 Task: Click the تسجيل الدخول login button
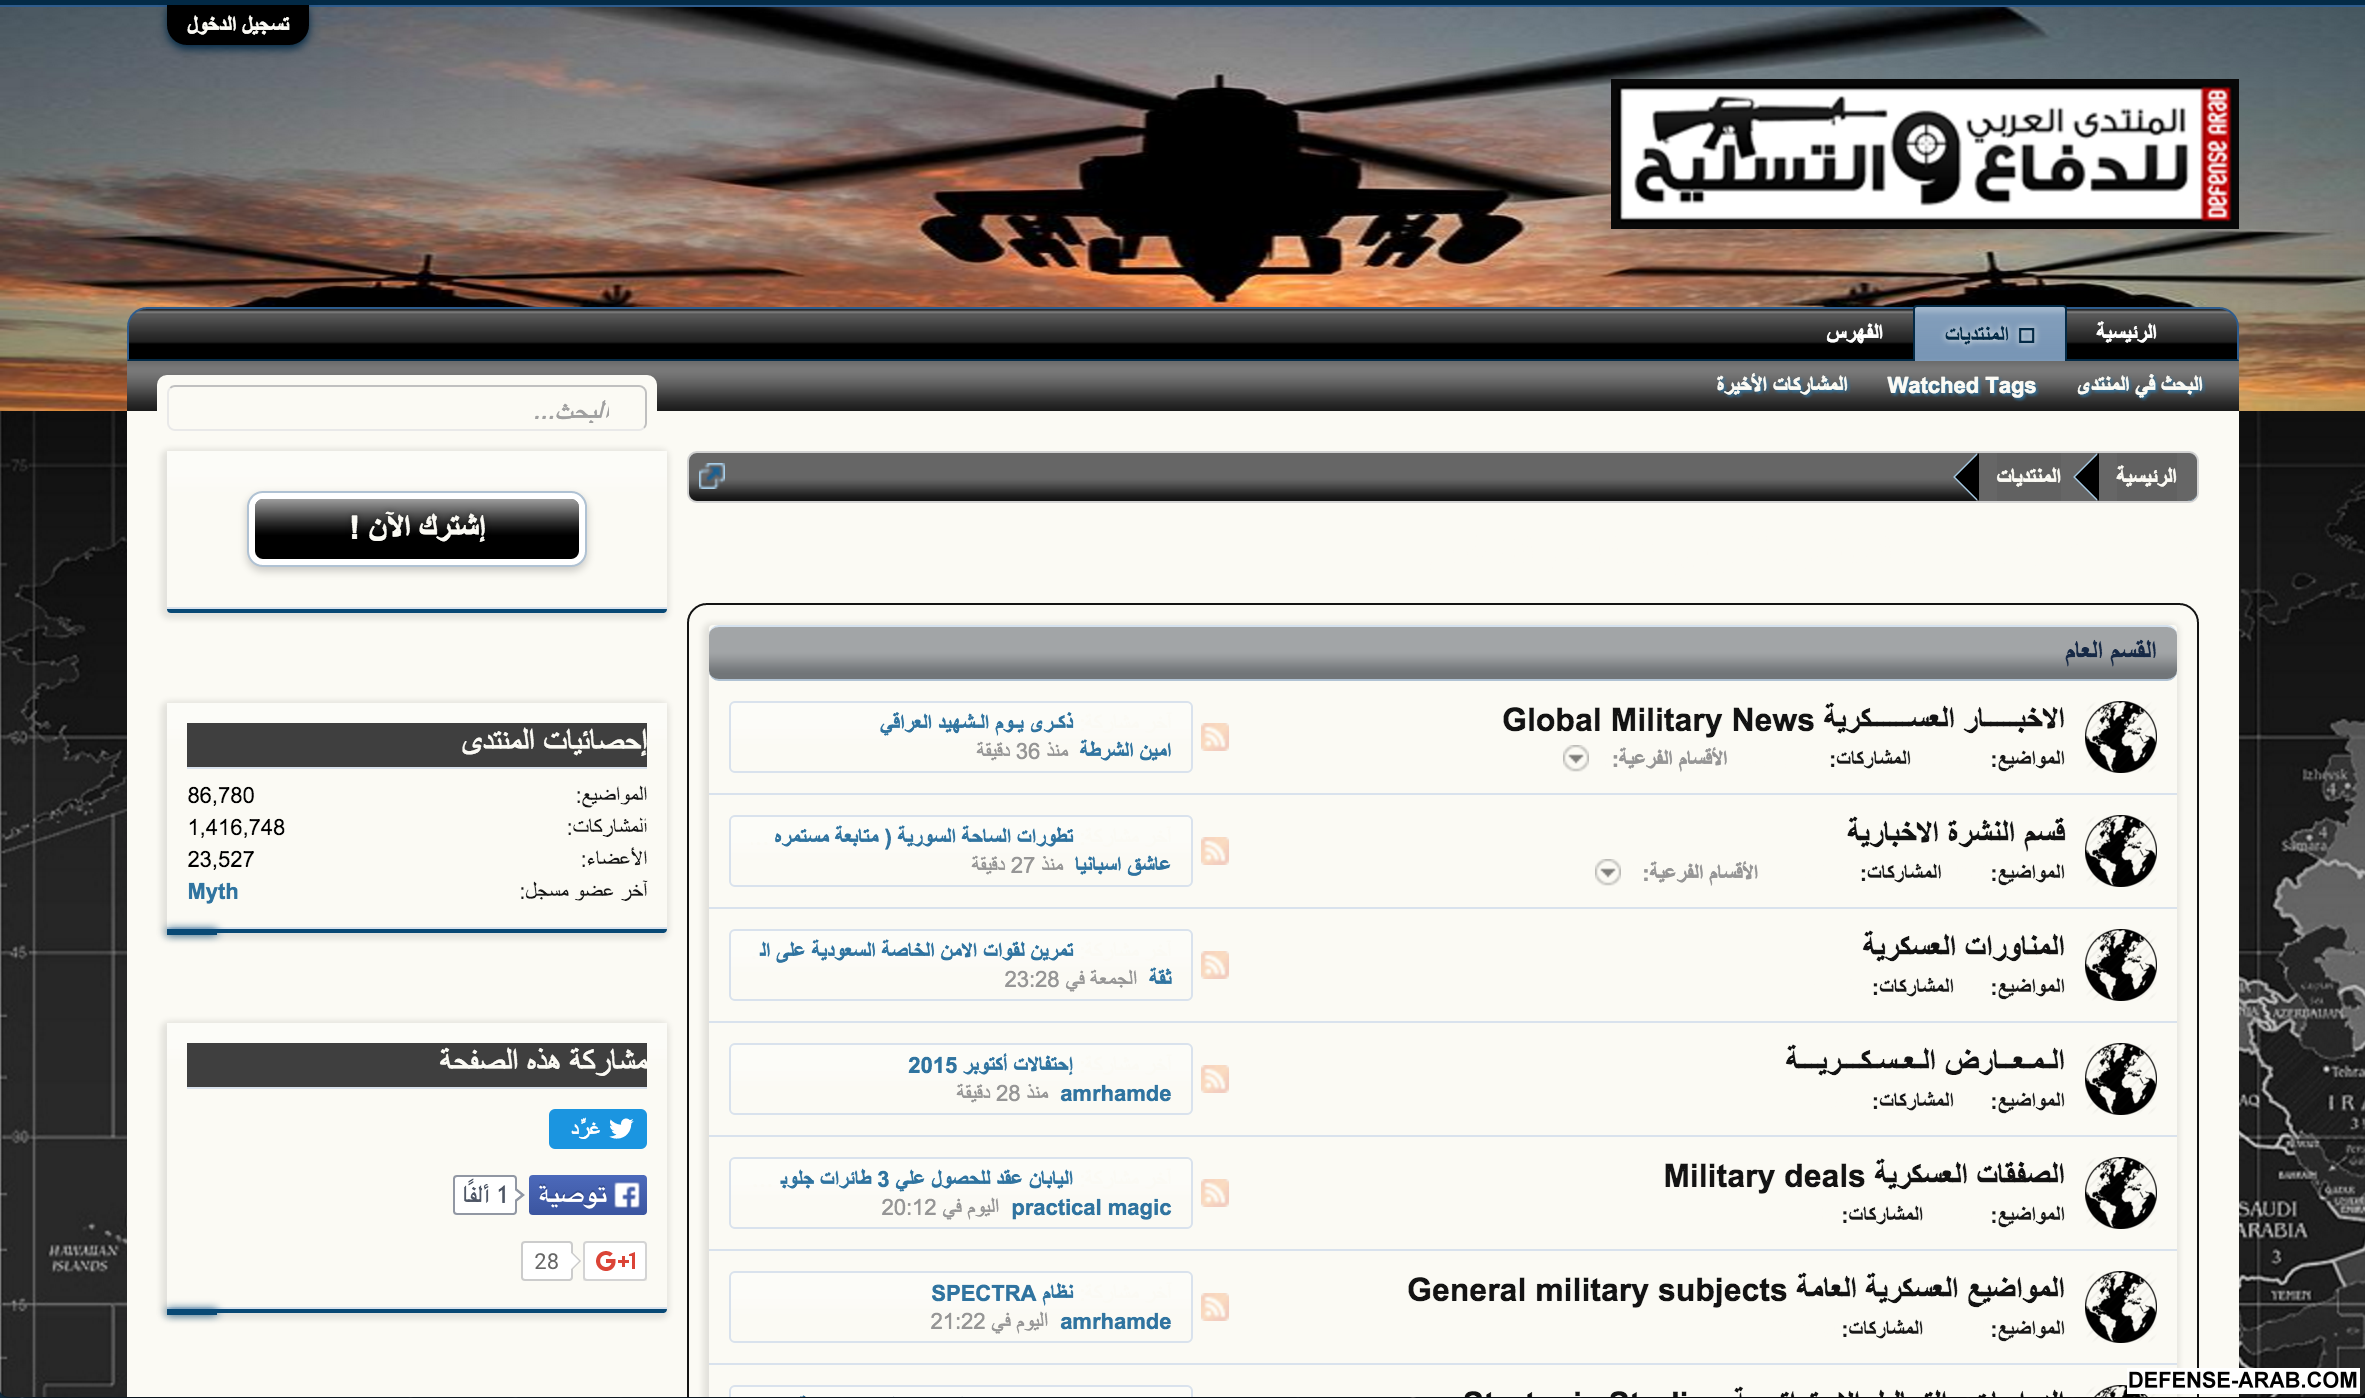tap(238, 24)
